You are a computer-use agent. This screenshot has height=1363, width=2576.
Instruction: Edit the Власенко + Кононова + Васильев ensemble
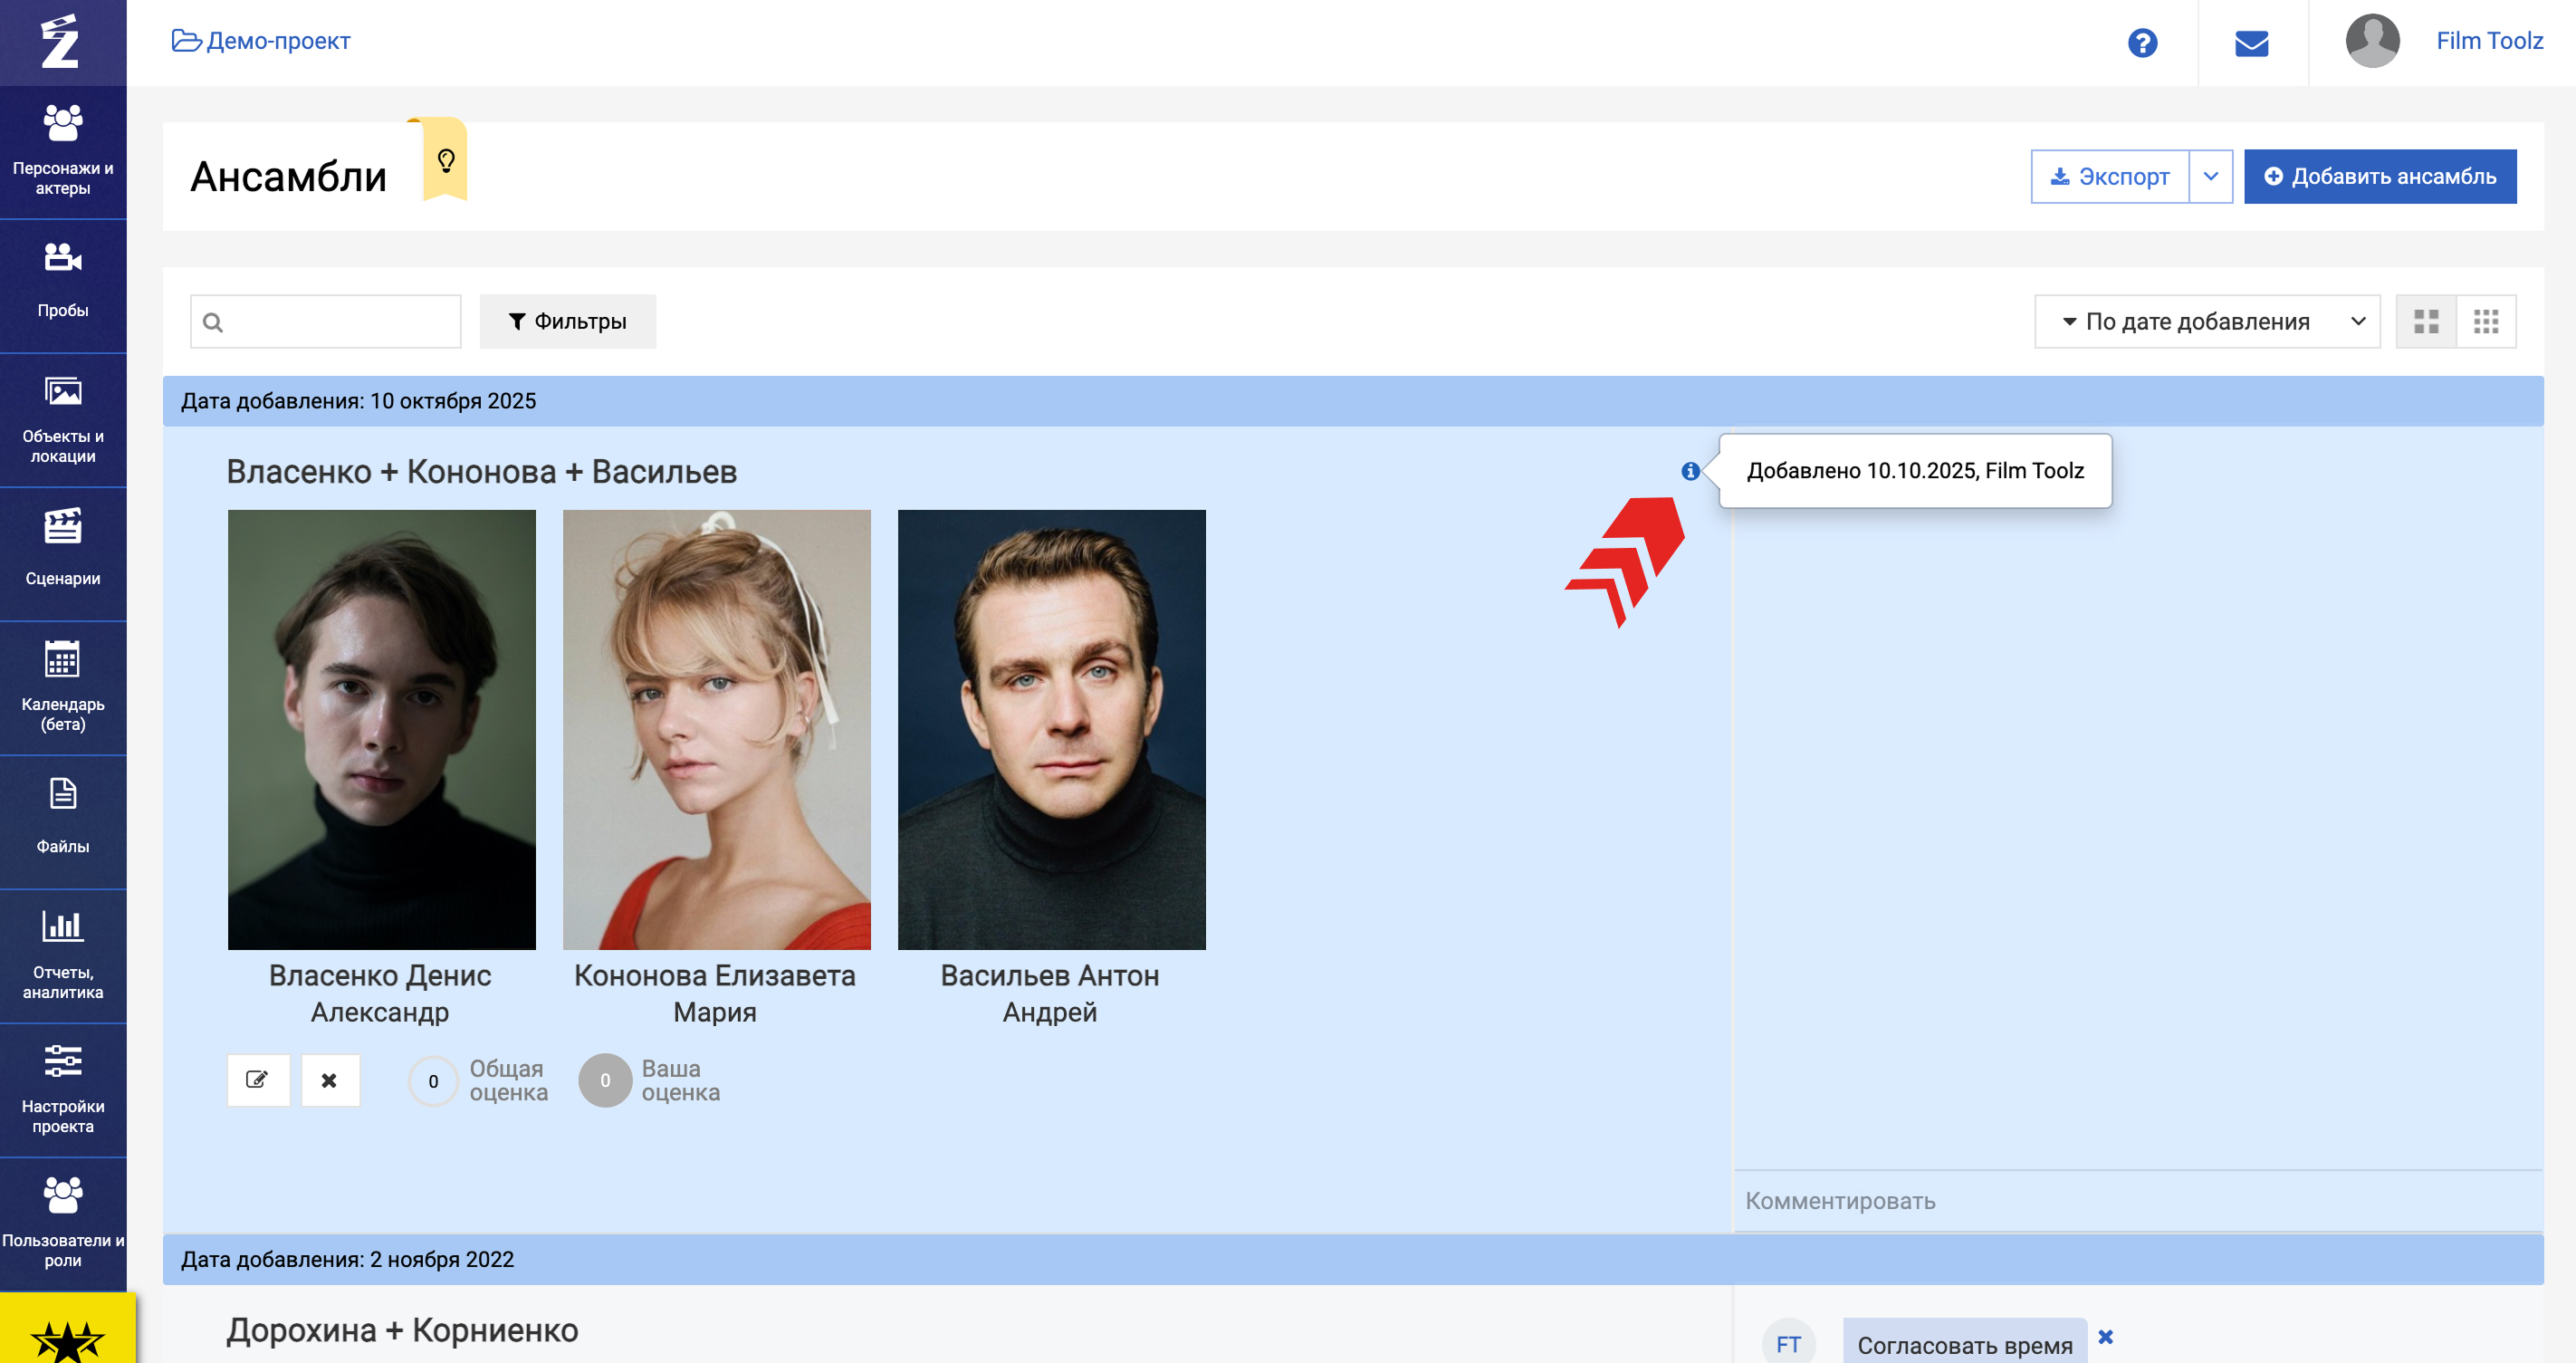pyautogui.click(x=258, y=1080)
